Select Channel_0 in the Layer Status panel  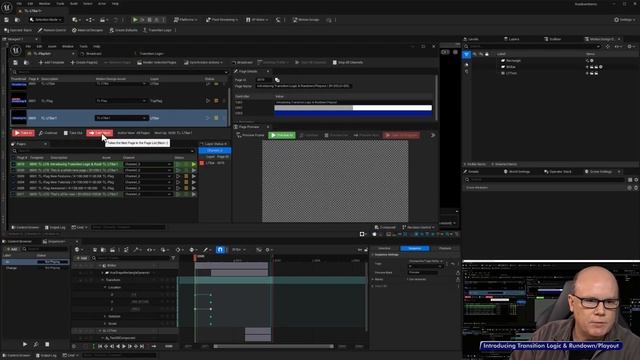(215, 151)
